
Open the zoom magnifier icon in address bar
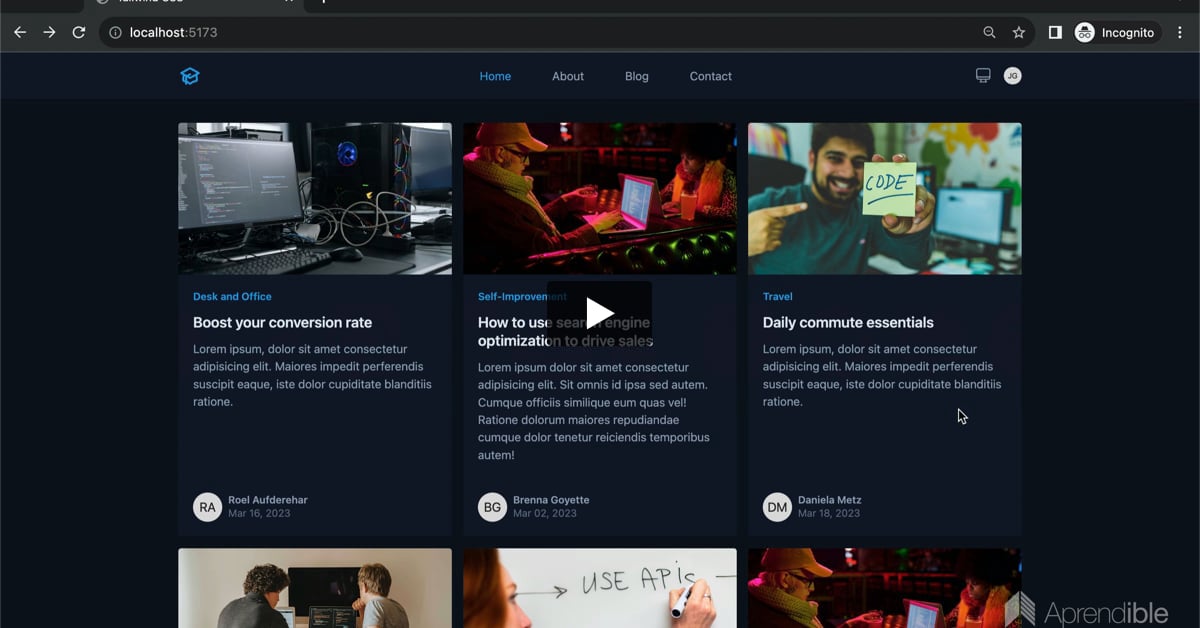(x=989, y=32)
